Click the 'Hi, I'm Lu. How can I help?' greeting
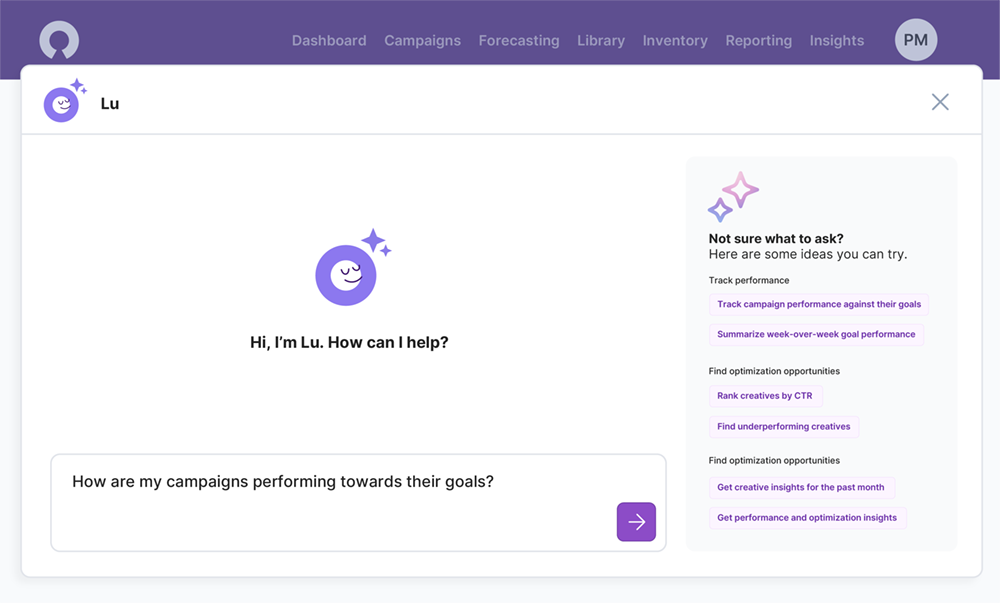This screenshot has width=1000, height=603. 349,342
